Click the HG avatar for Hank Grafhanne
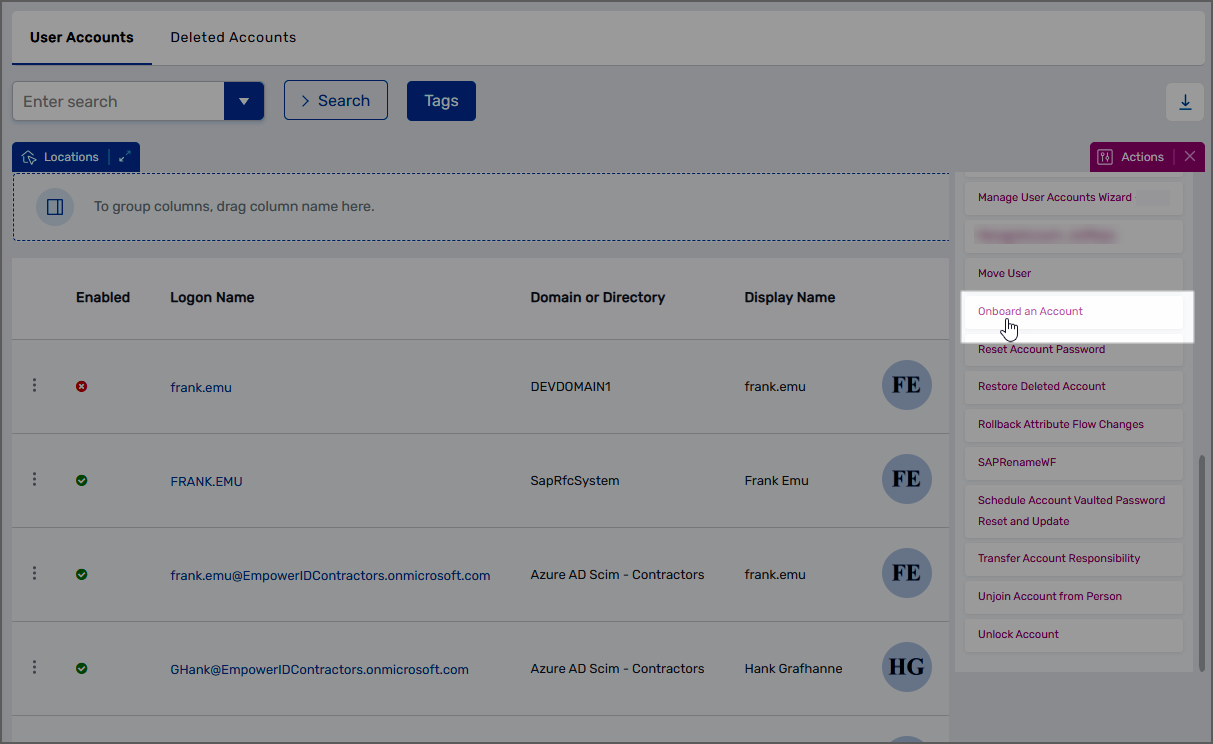The height and width of the screenshot is (744, 1213). point(906,668)
